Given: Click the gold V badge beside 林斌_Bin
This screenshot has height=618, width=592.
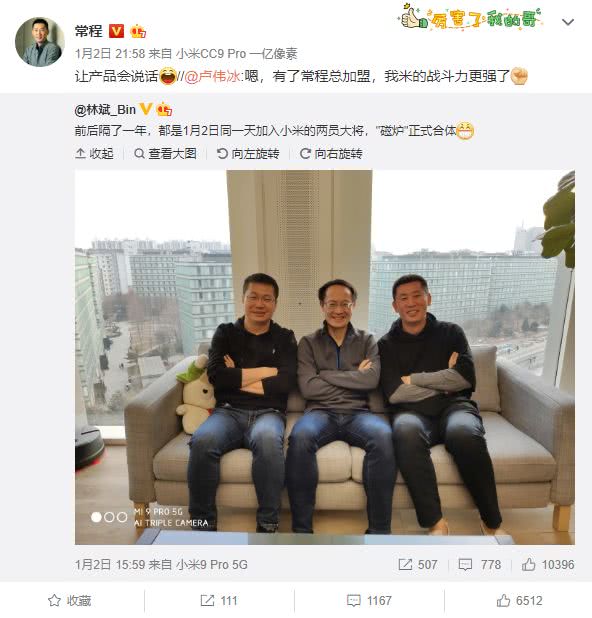Looking at the screenshot, I should click(146, 109).
